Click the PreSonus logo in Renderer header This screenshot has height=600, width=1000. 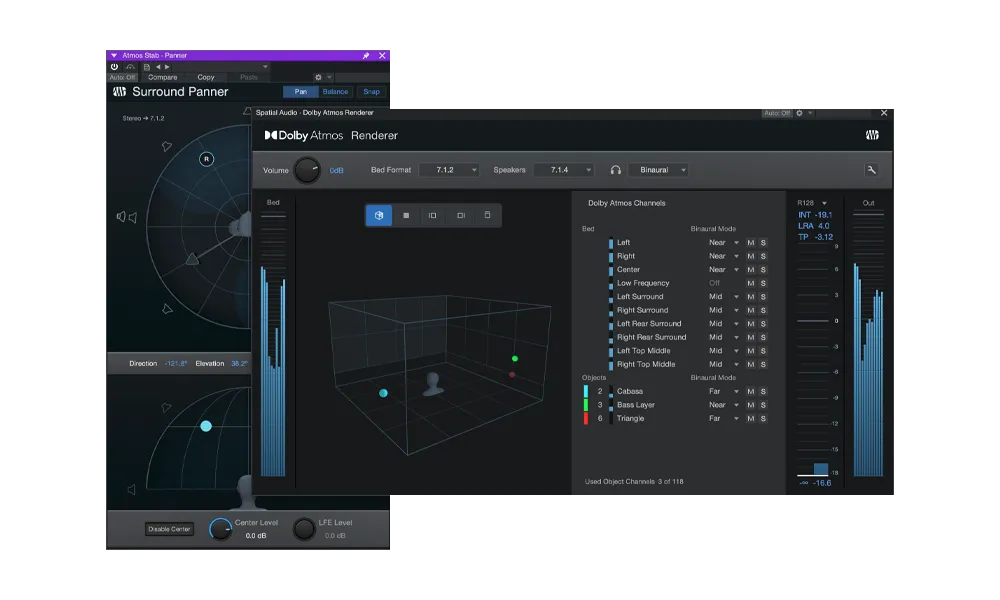(x=872, y=136)
